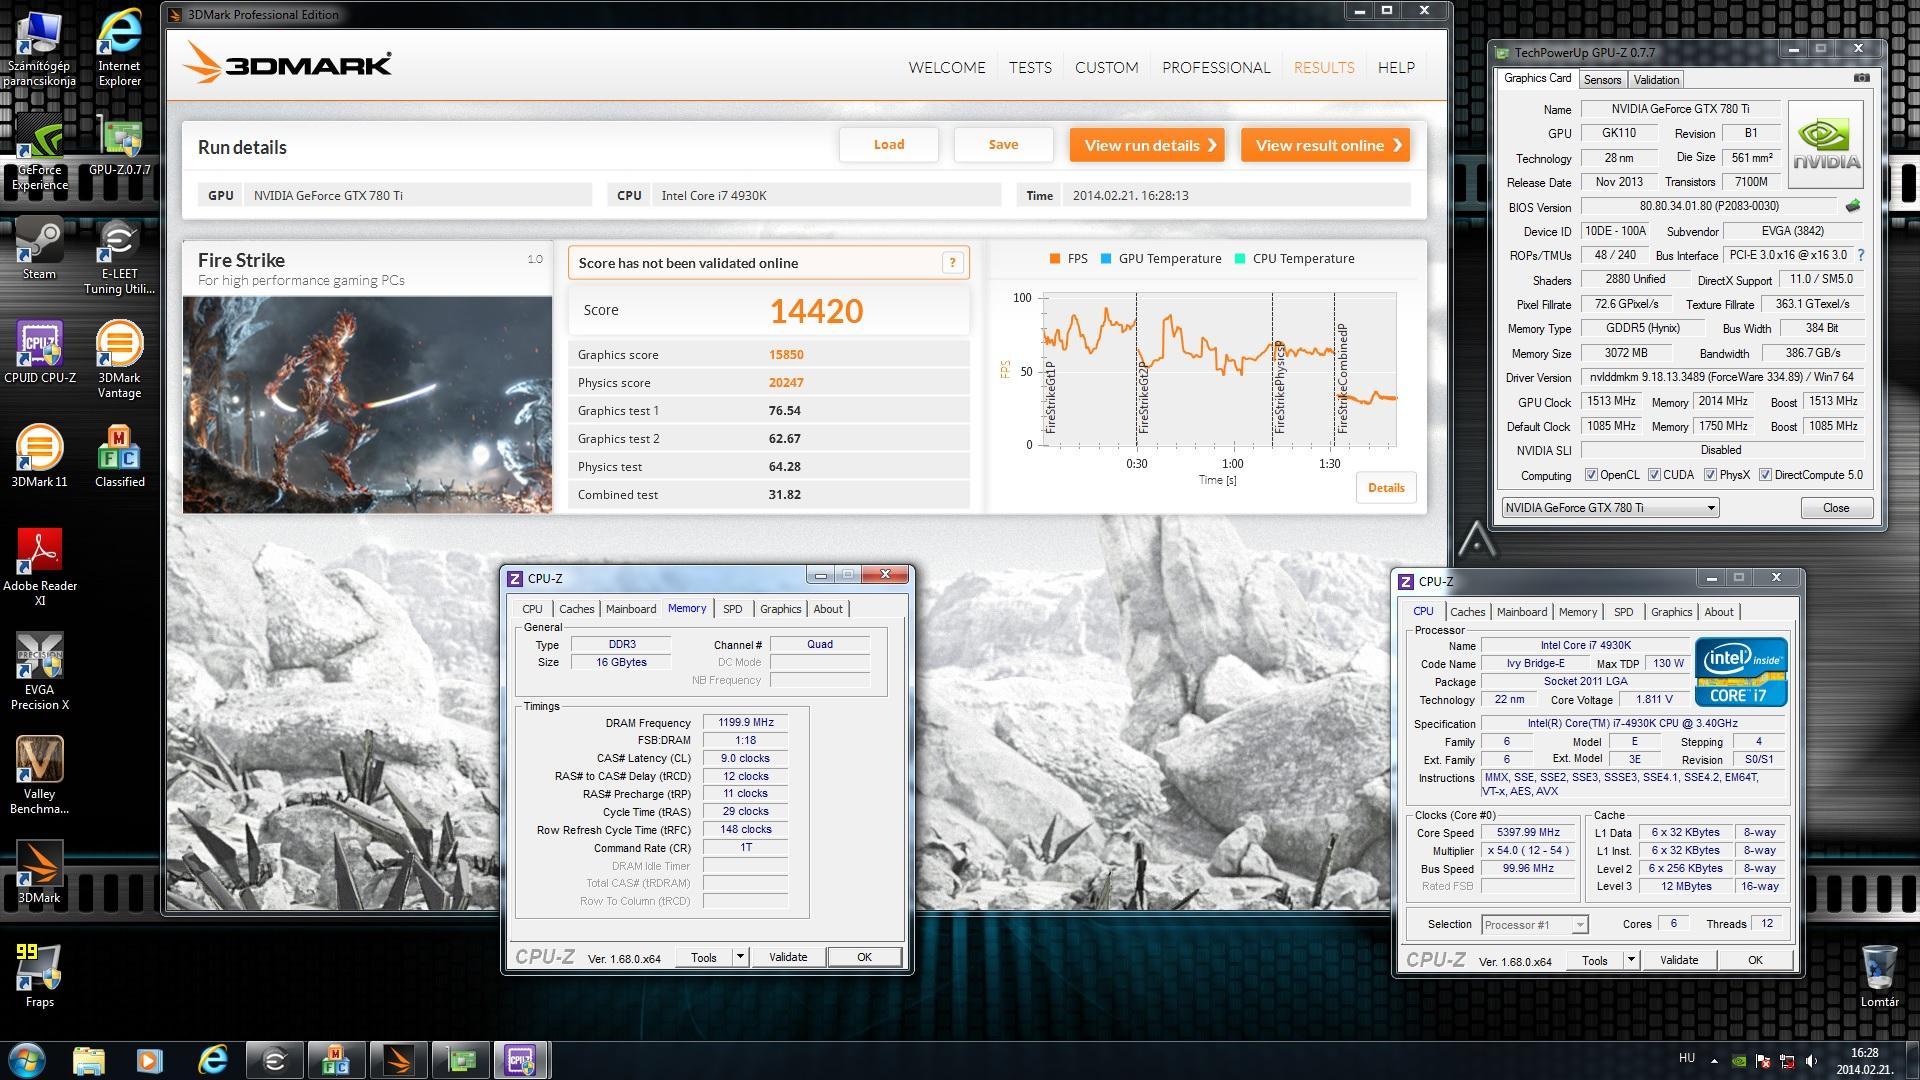Open the Tools dropdown arrow in Memory CPU-Z
Screen dimensions: 1920x1080
click(740, 957)
